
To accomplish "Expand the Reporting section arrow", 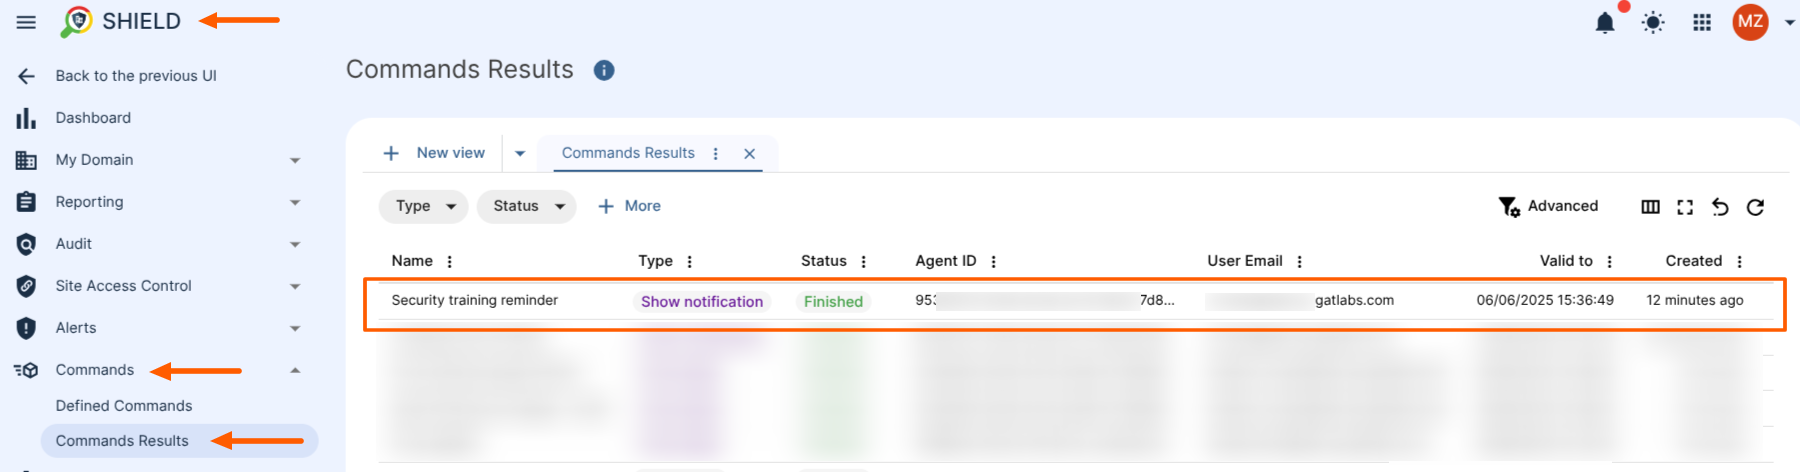I will click(x=295, y=202).
